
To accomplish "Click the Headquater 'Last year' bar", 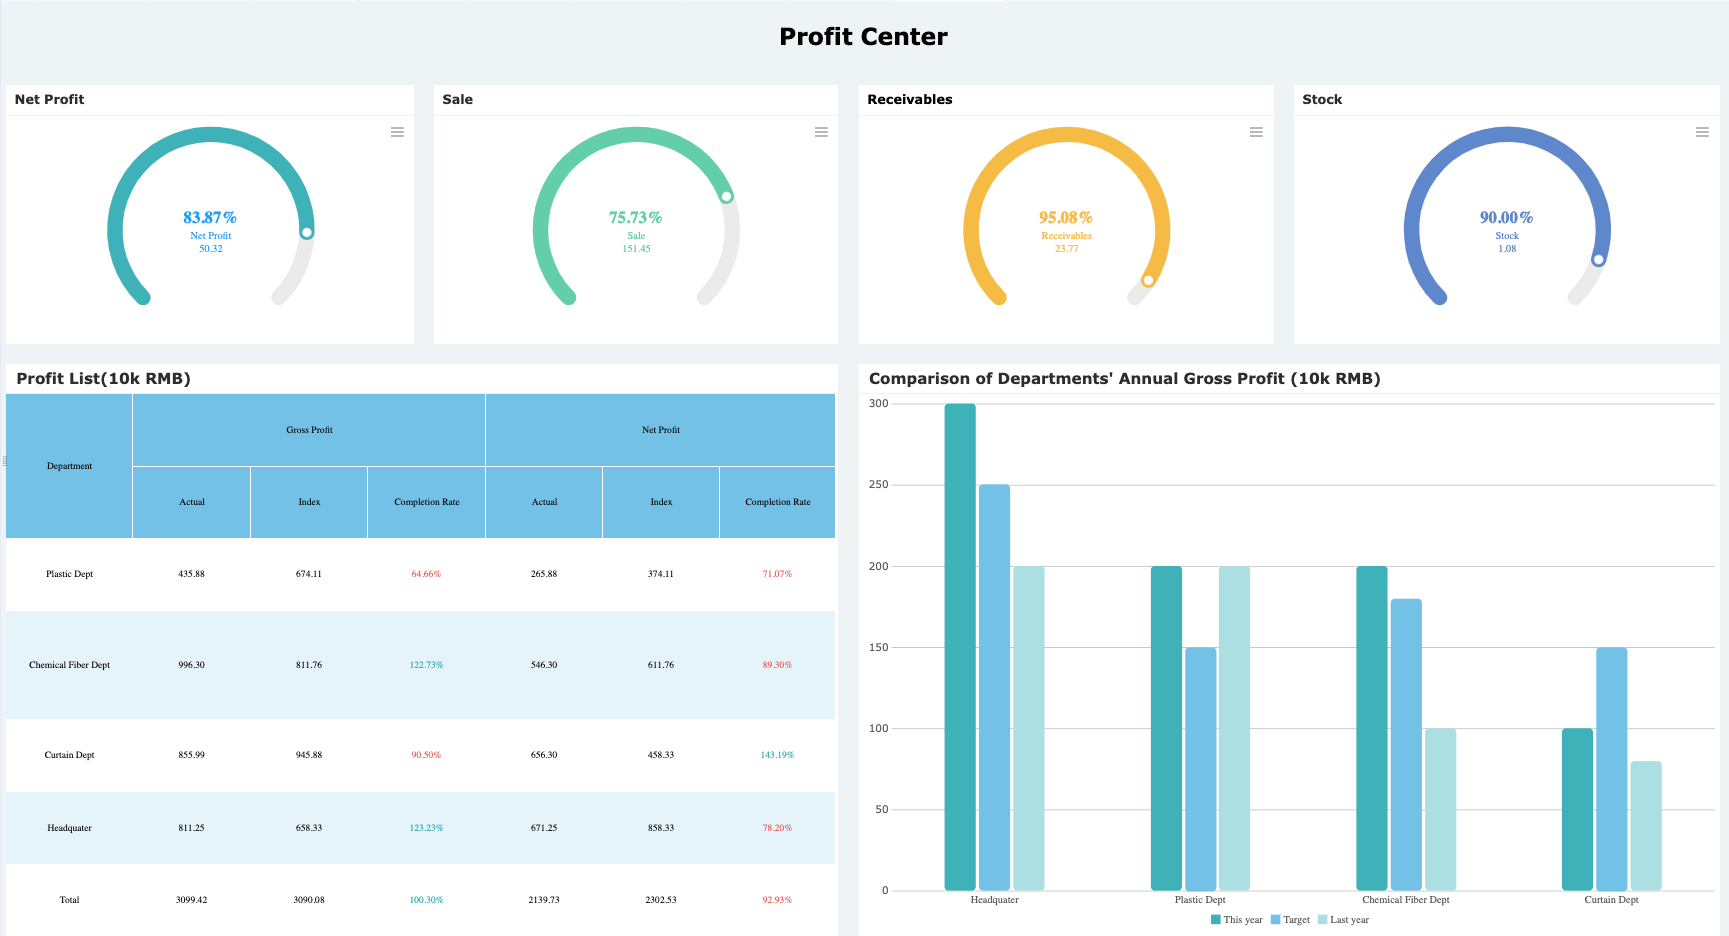I will (1029, 728).
